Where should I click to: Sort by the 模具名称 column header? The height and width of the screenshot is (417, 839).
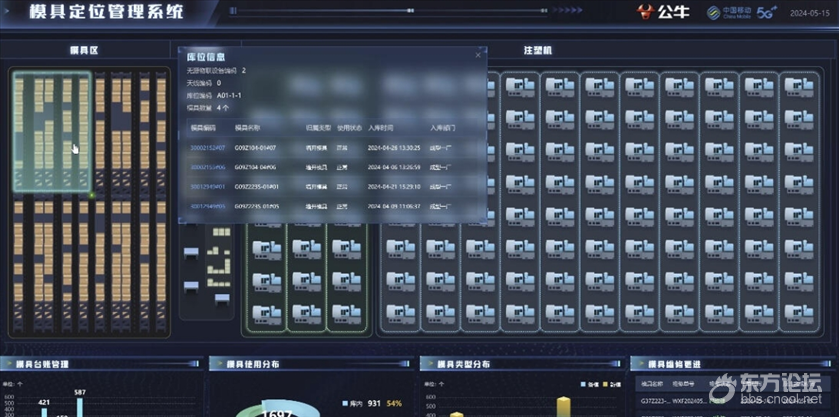click(249, 128)
